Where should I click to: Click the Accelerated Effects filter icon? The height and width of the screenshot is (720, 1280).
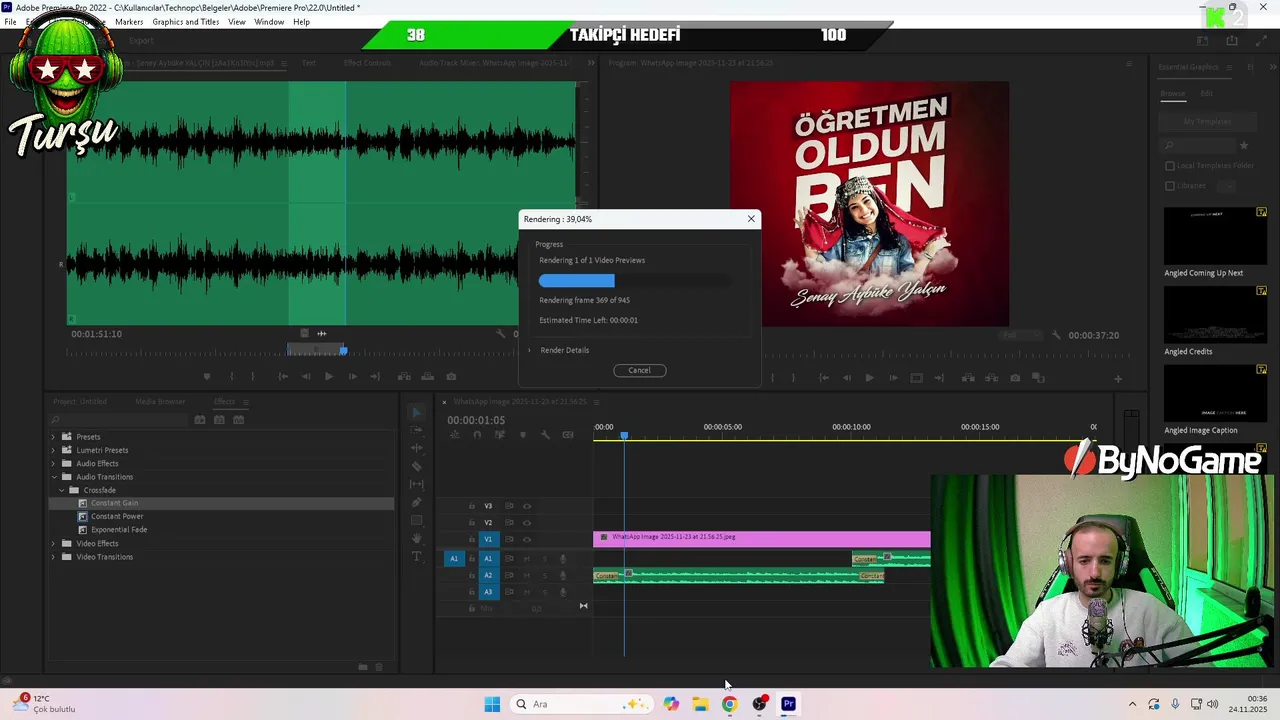coord(200,420)
